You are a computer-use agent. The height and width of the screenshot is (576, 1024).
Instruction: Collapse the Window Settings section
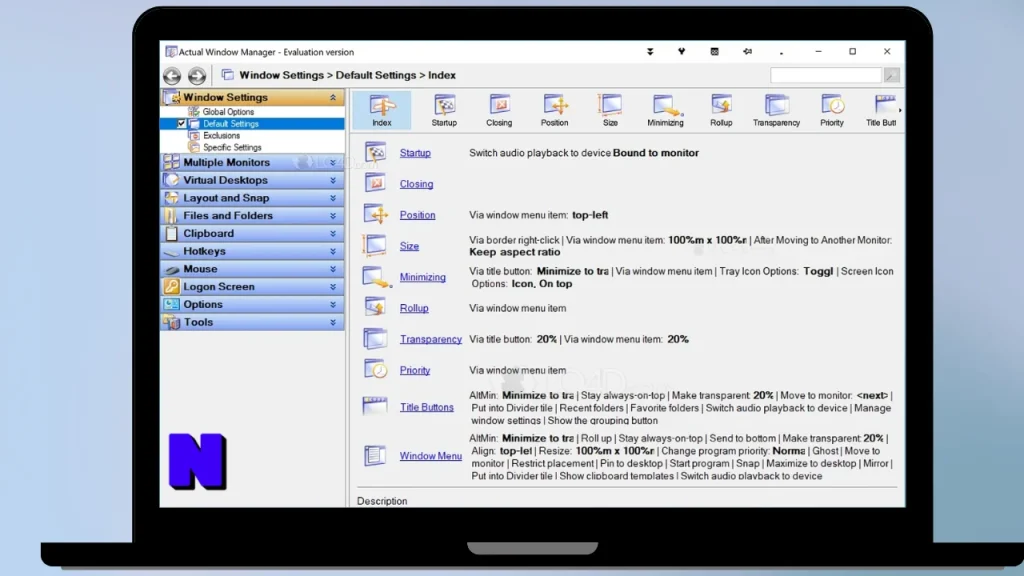pyautogui.click(x=333, y=97)
